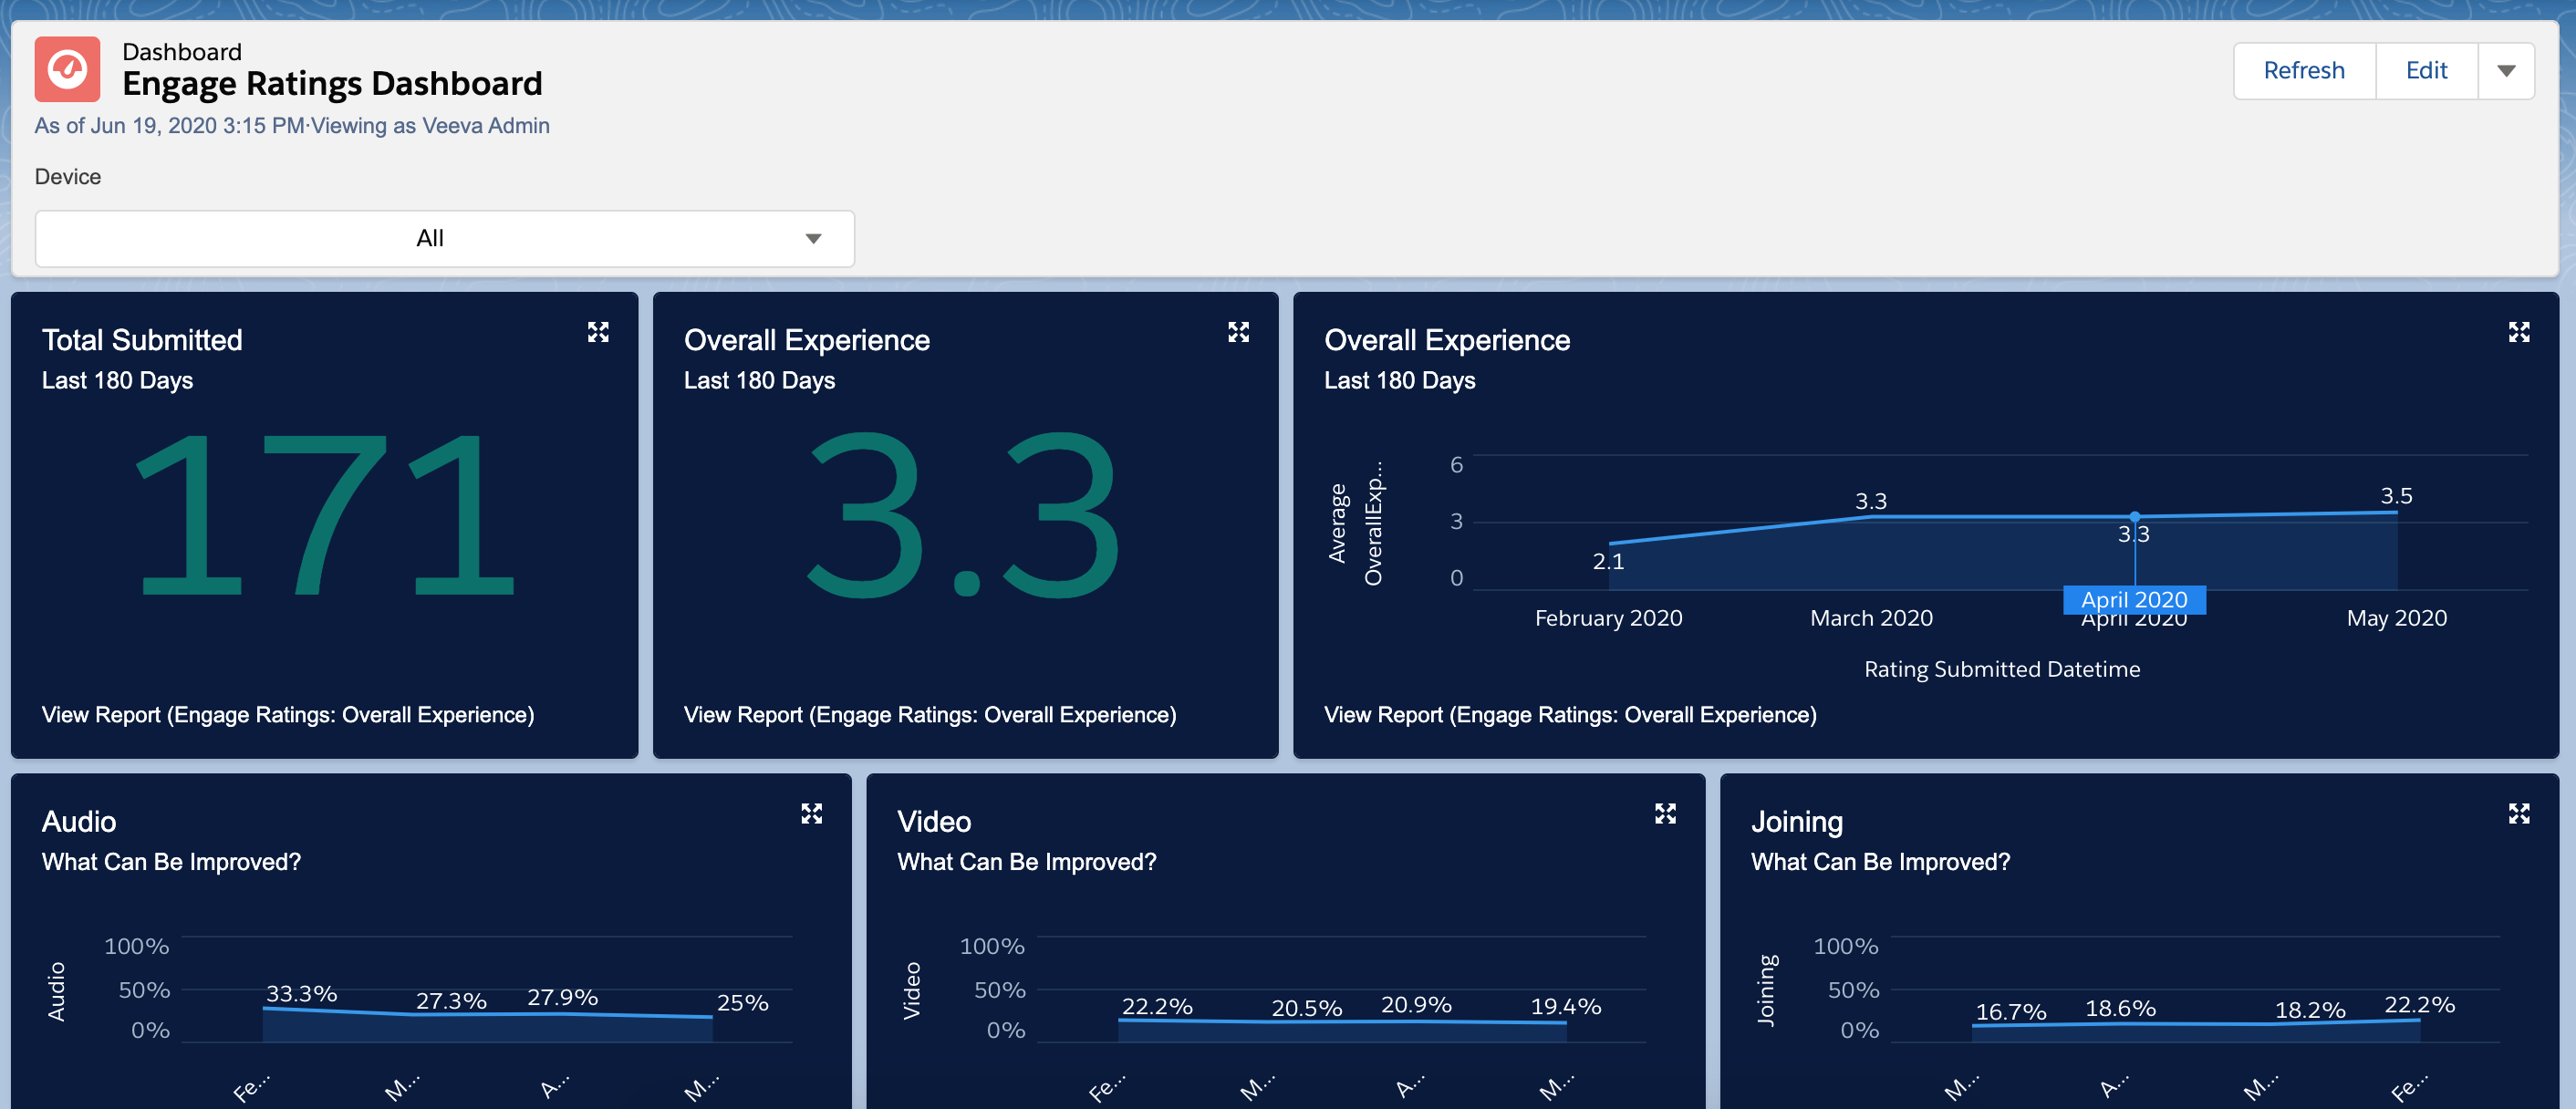Expand the Joining chart widget

point(2518,813)
